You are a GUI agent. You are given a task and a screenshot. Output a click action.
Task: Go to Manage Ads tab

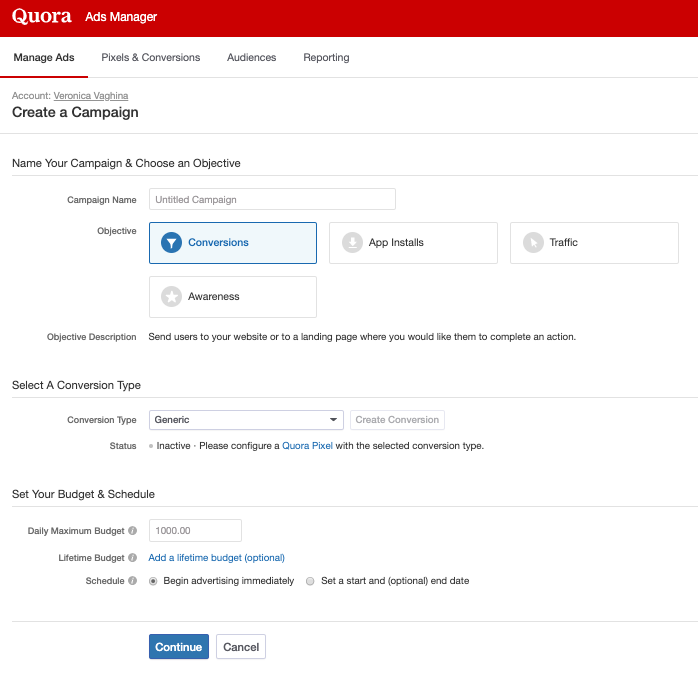coord(44,57)
